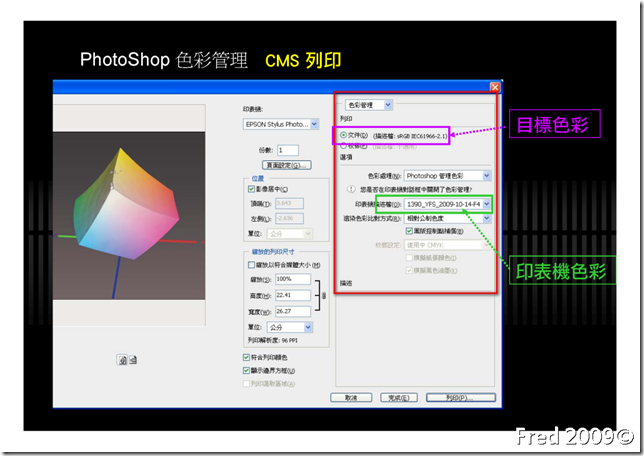
Task: Click the 取消 (Cancel) button
Action: coord(351,398)
